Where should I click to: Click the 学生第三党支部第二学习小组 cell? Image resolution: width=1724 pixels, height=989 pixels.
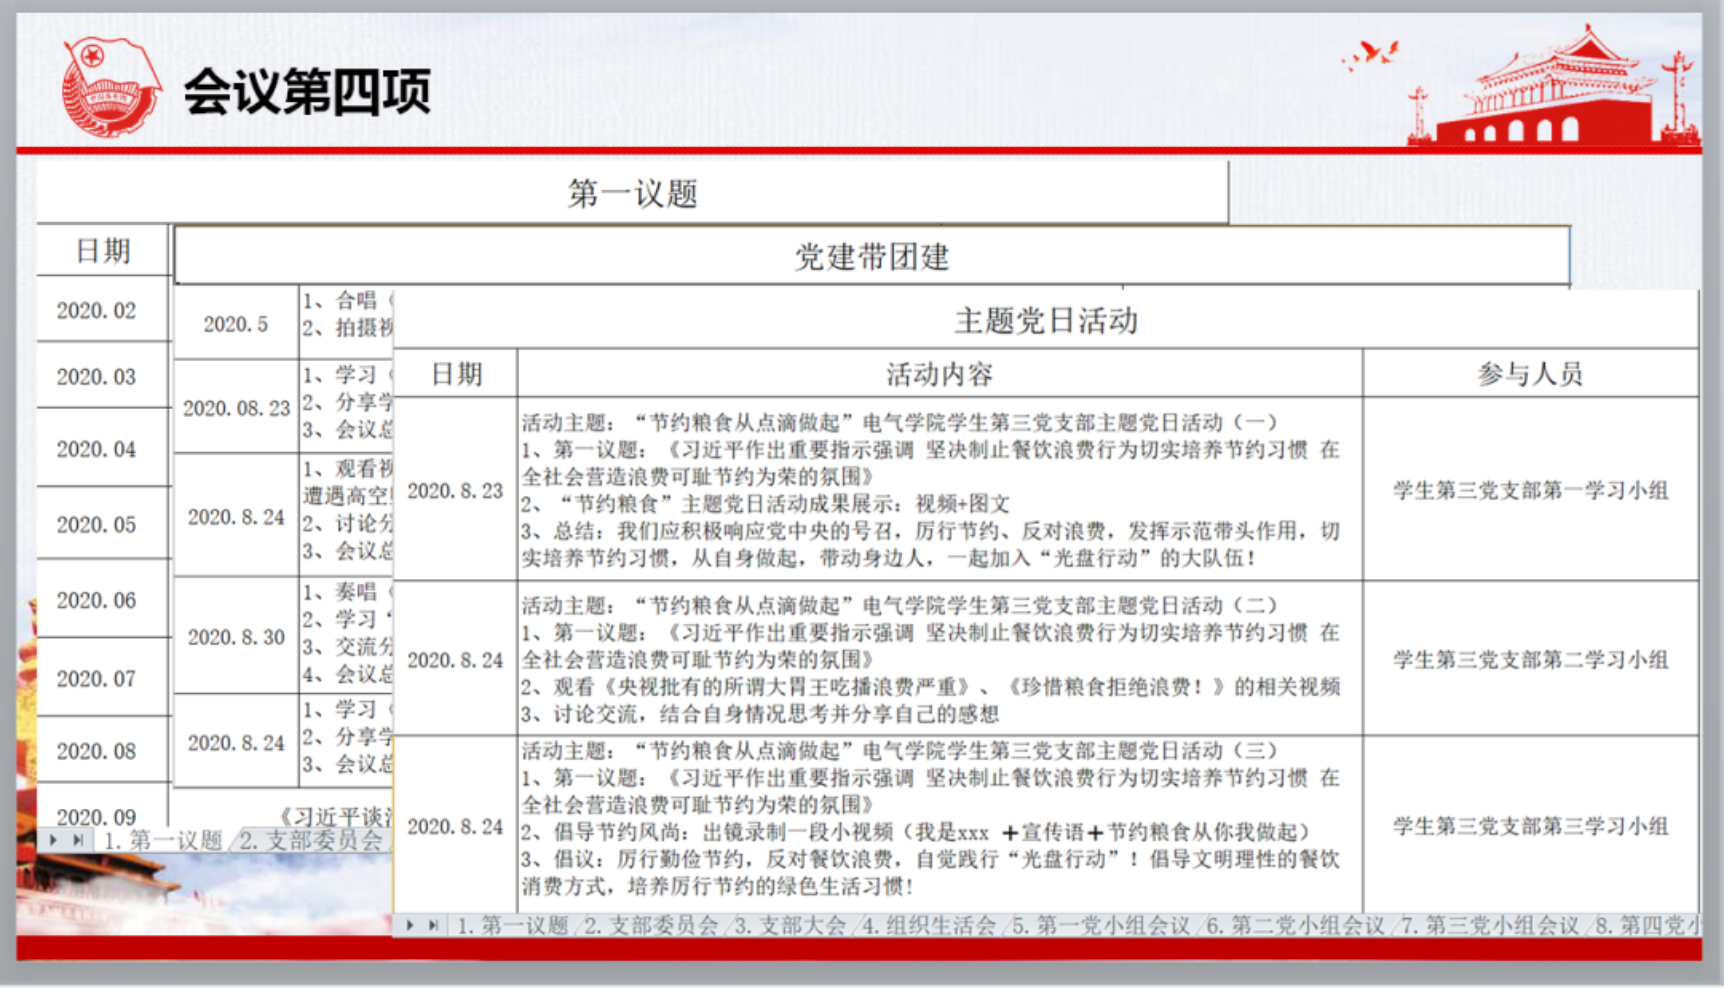pyautogui.click(x=1530, y=660)
